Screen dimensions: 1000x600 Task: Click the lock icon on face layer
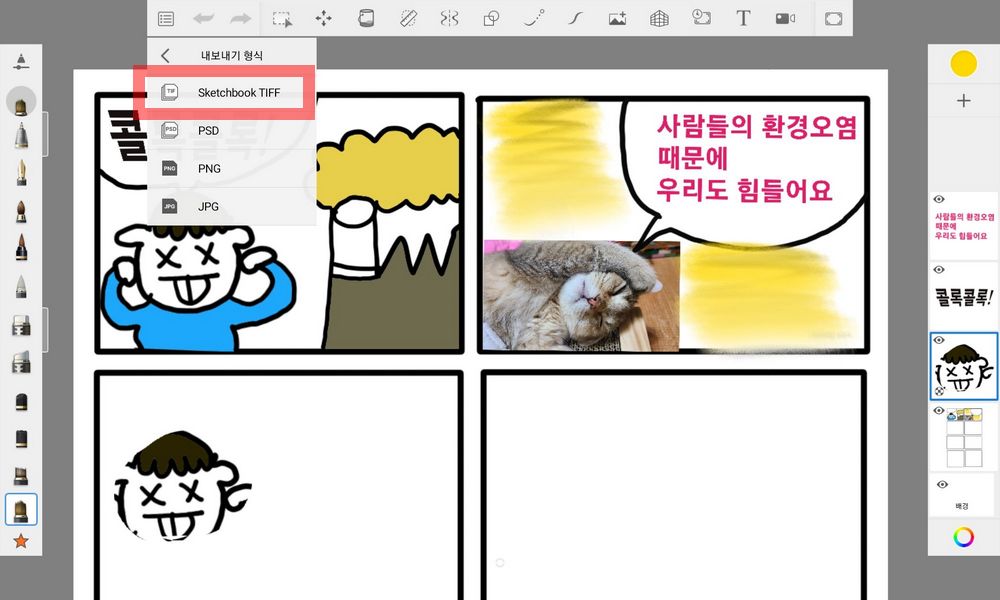point(939,391)
